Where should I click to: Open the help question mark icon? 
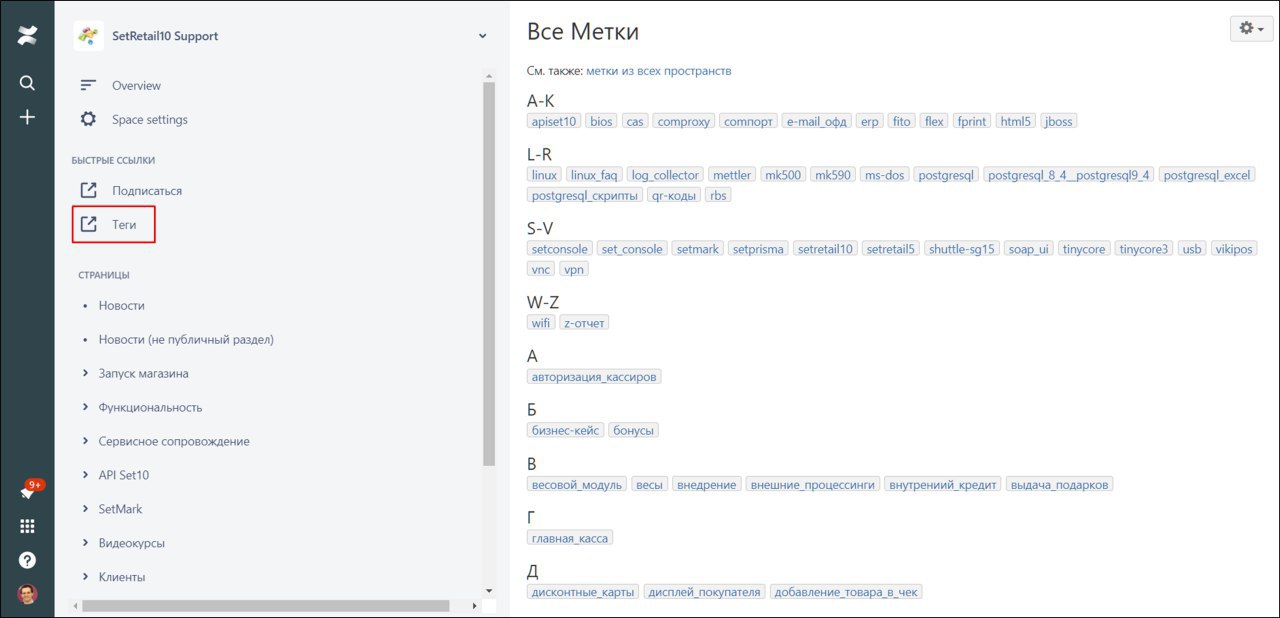click(27, 560)
